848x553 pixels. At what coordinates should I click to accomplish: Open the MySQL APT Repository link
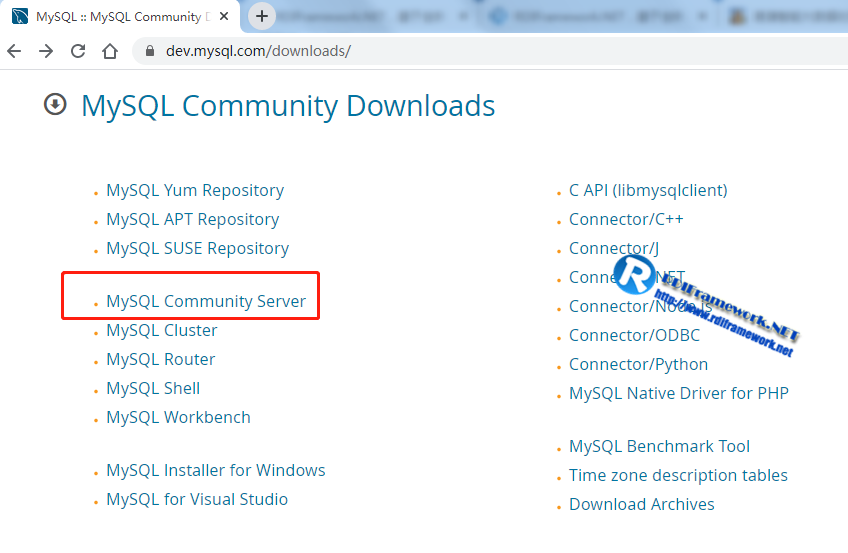tap(193, 219)
